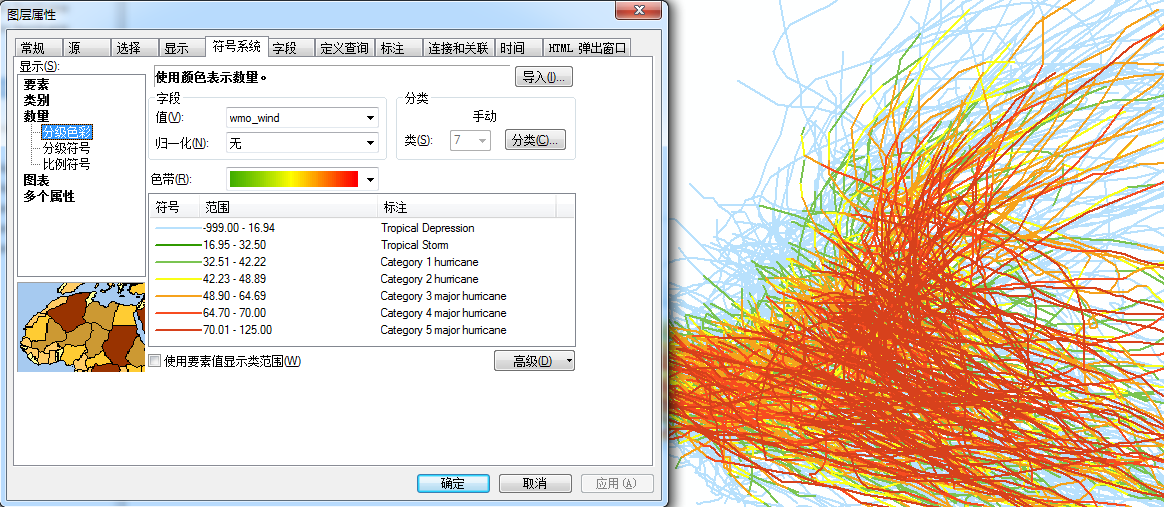The height and width of the screenshot is (507, 1164).
Task: Open the 连接和关联 tab
Action: [x=458, y=48]
